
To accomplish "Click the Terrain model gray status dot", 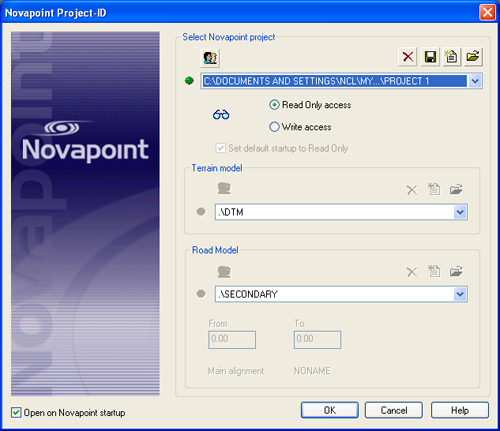I will pos(201,212).
